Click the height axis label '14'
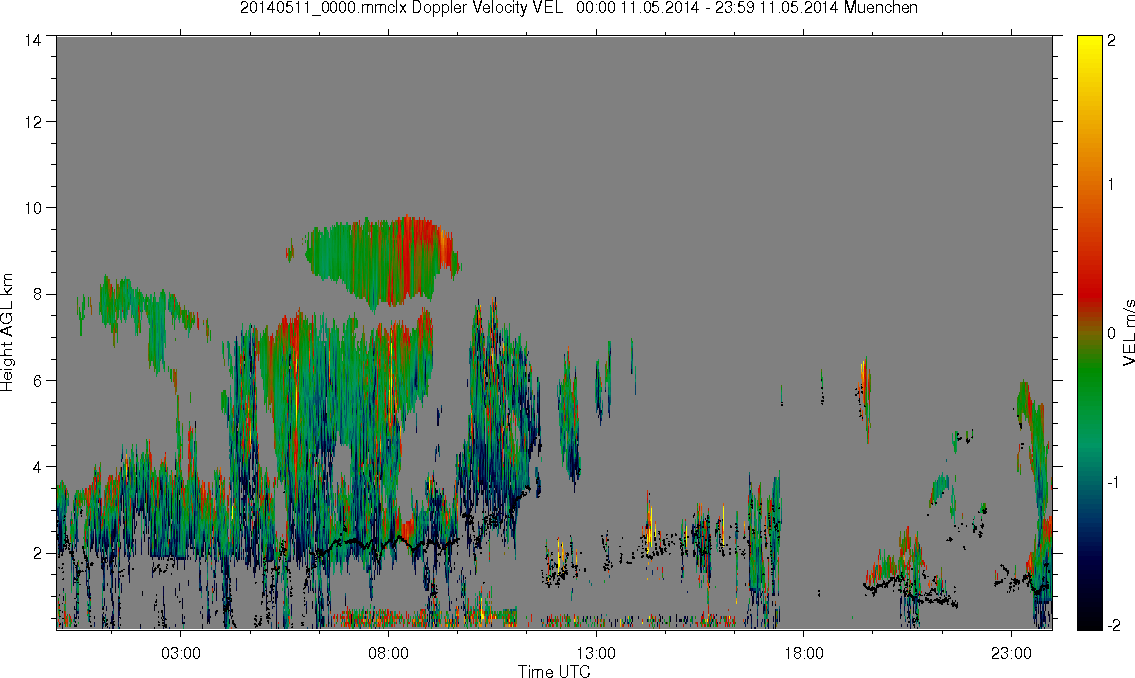1135x678 pixels. 32,41
